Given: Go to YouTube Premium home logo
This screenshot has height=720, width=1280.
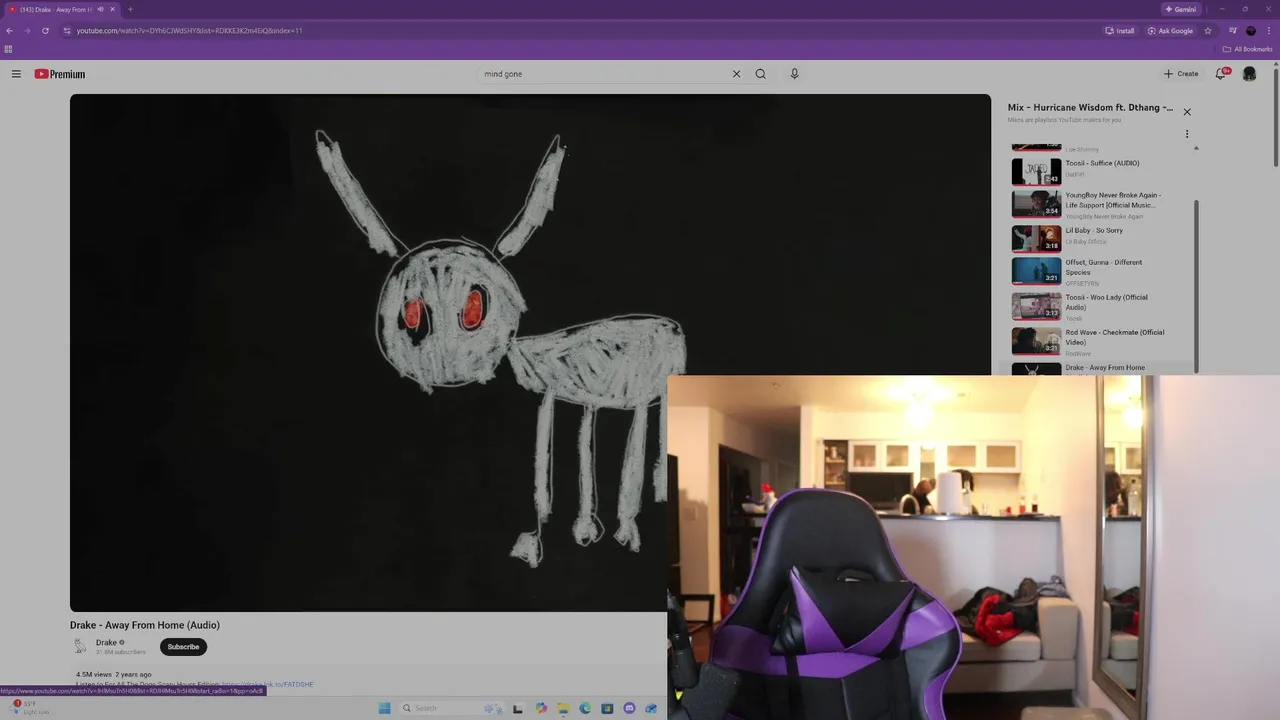Looking at the screenshot, I should pos(60,74).
